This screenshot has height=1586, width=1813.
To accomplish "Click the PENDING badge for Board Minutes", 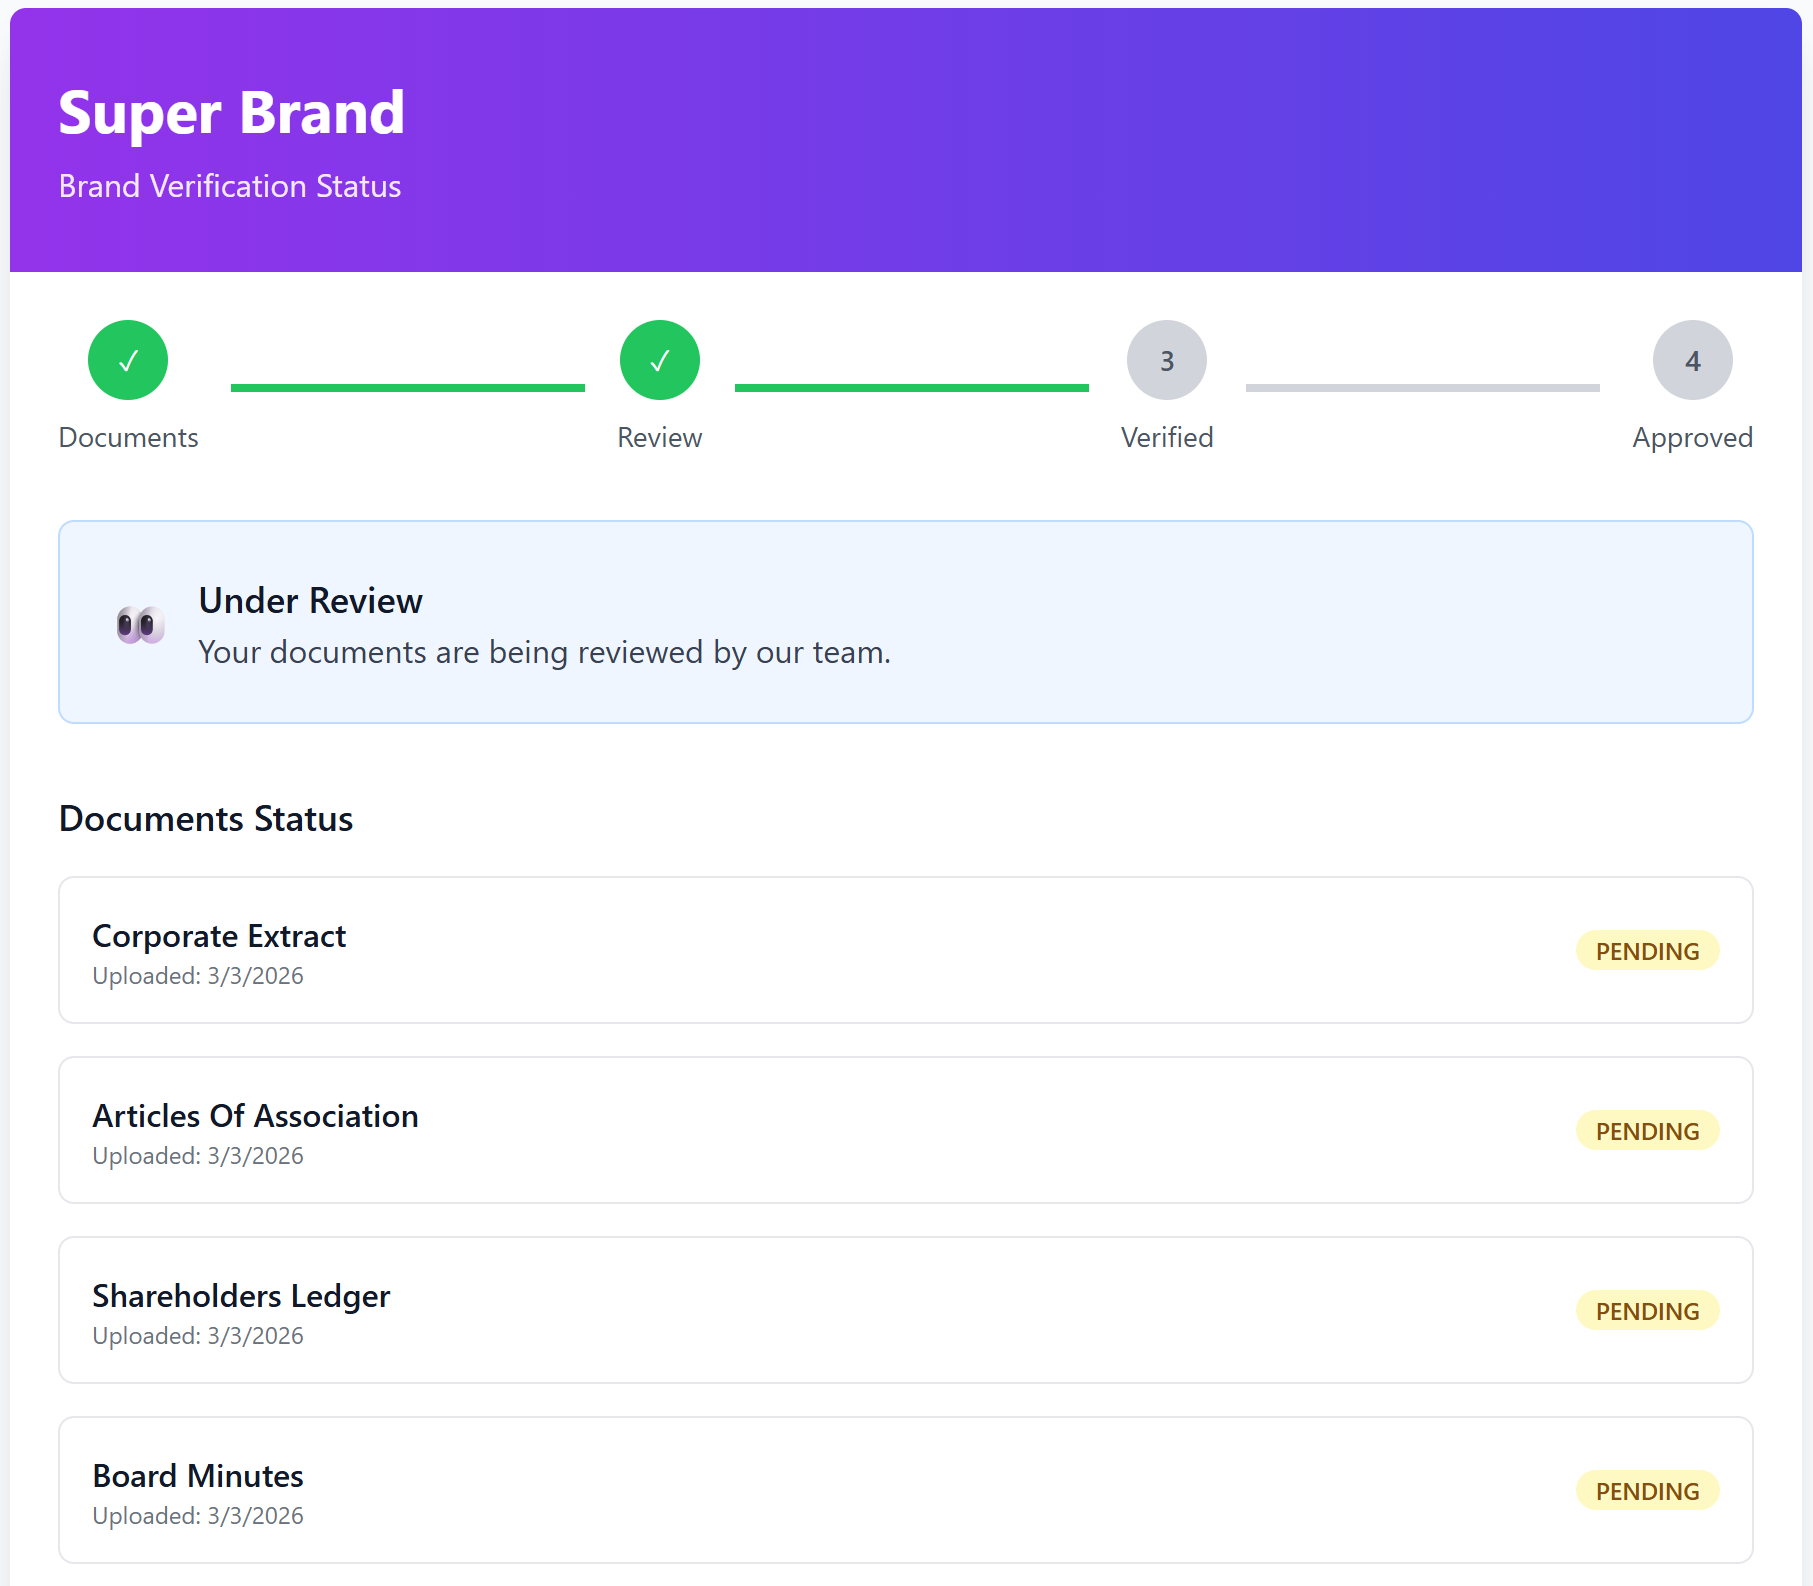I will pos(1648,1491).
